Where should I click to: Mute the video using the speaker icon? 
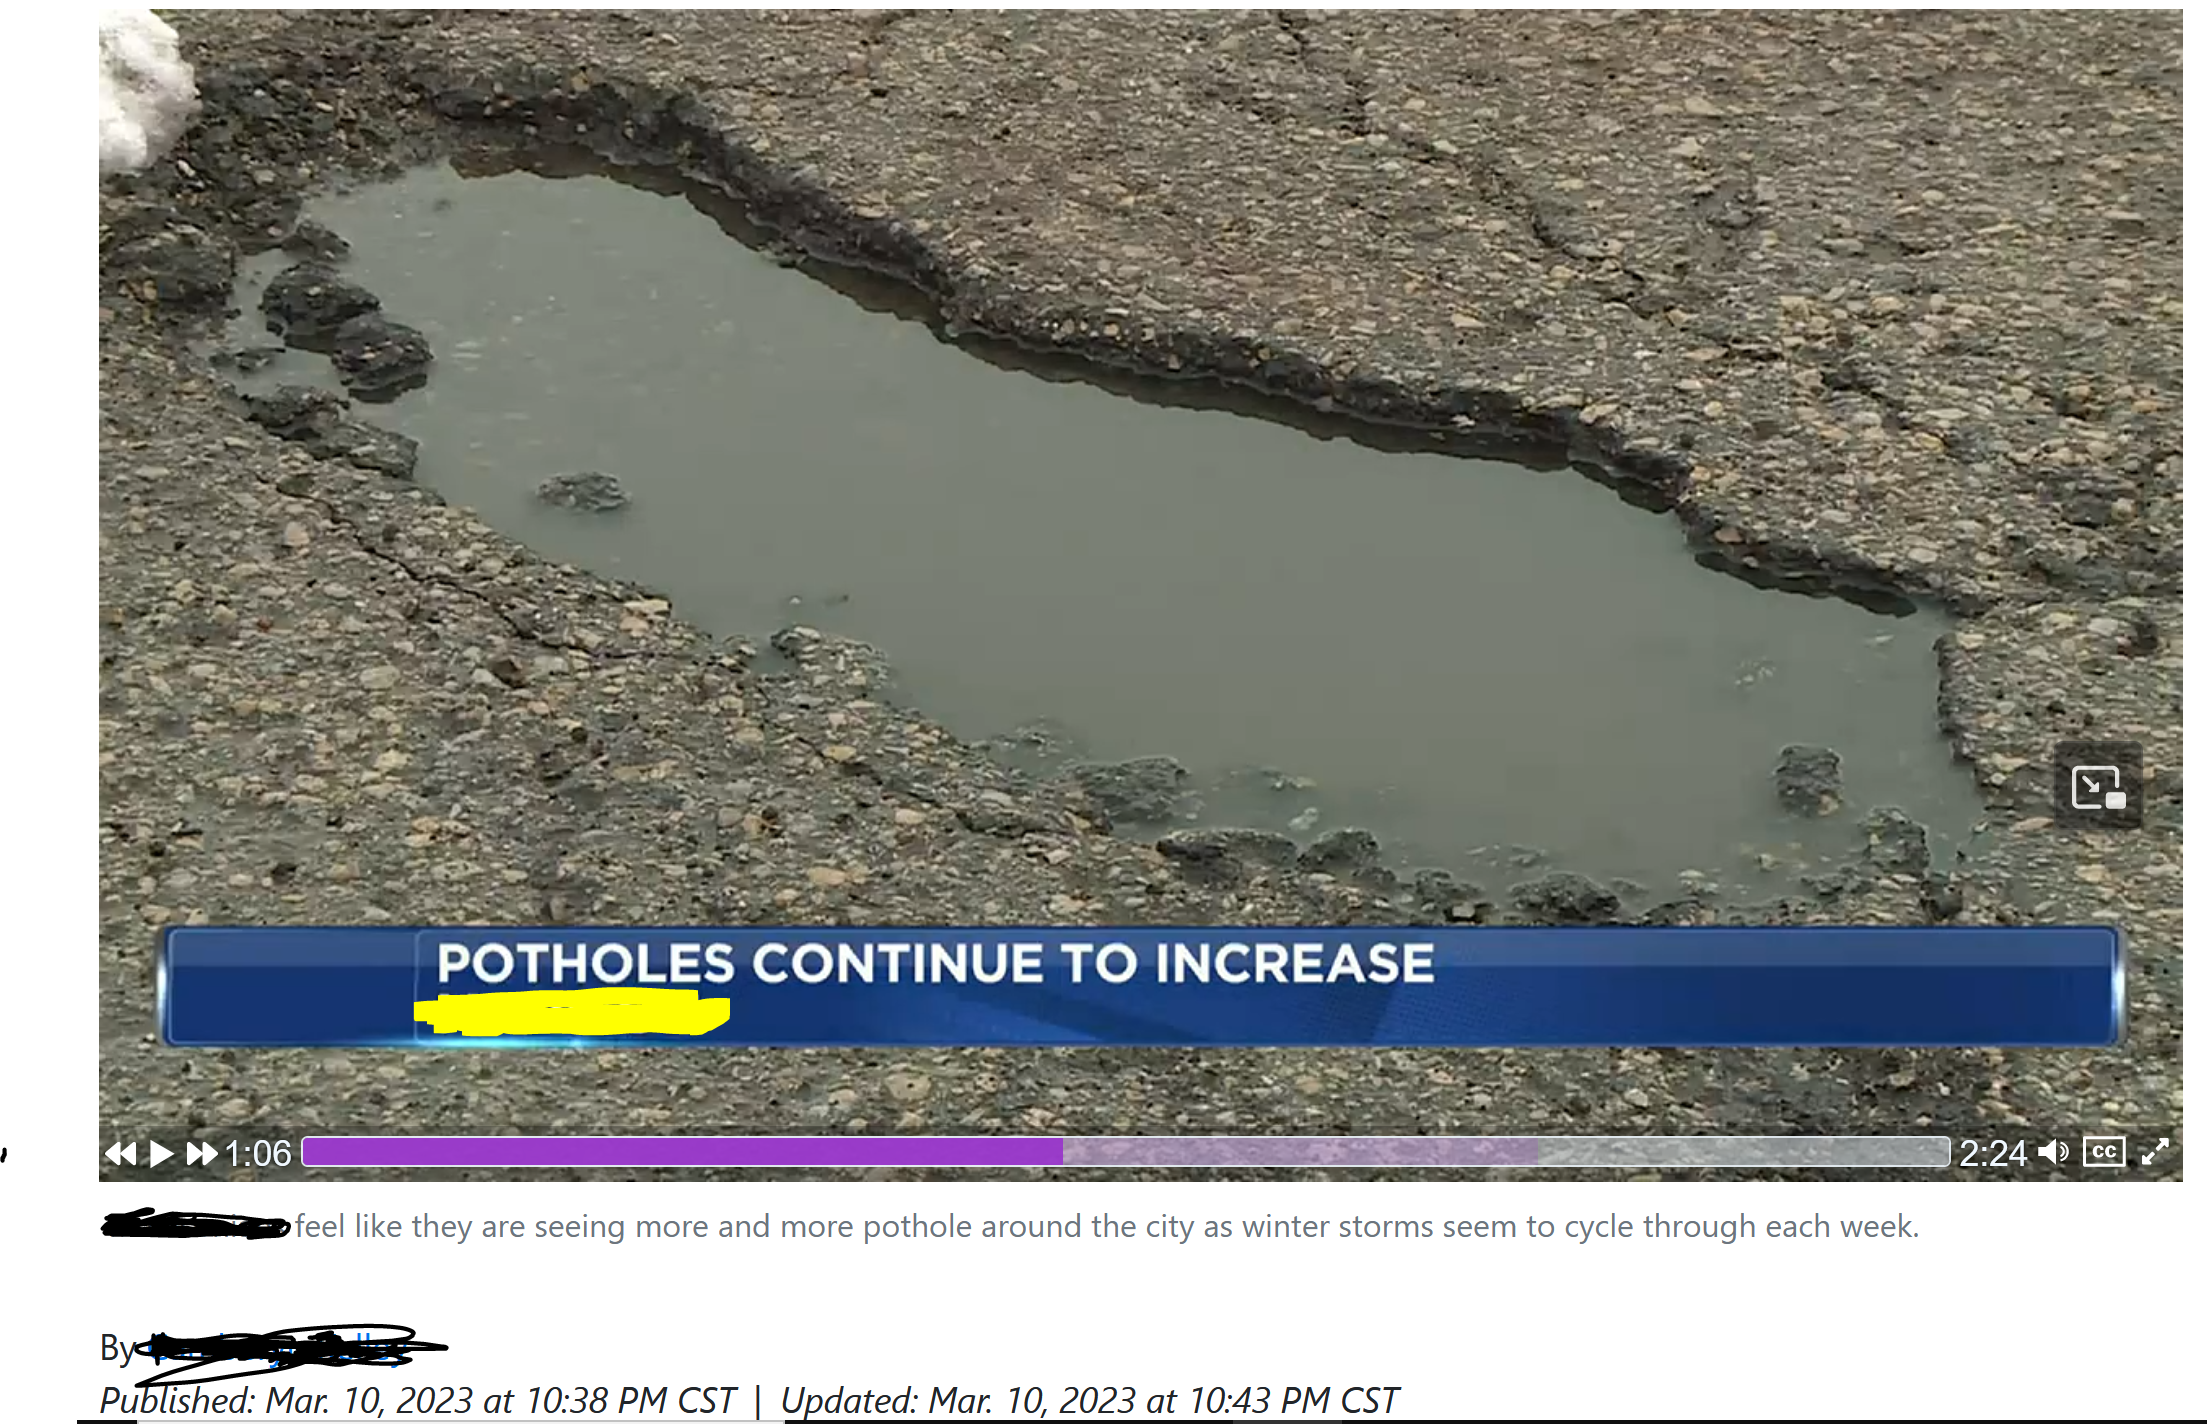[x=2054, y=1153]
